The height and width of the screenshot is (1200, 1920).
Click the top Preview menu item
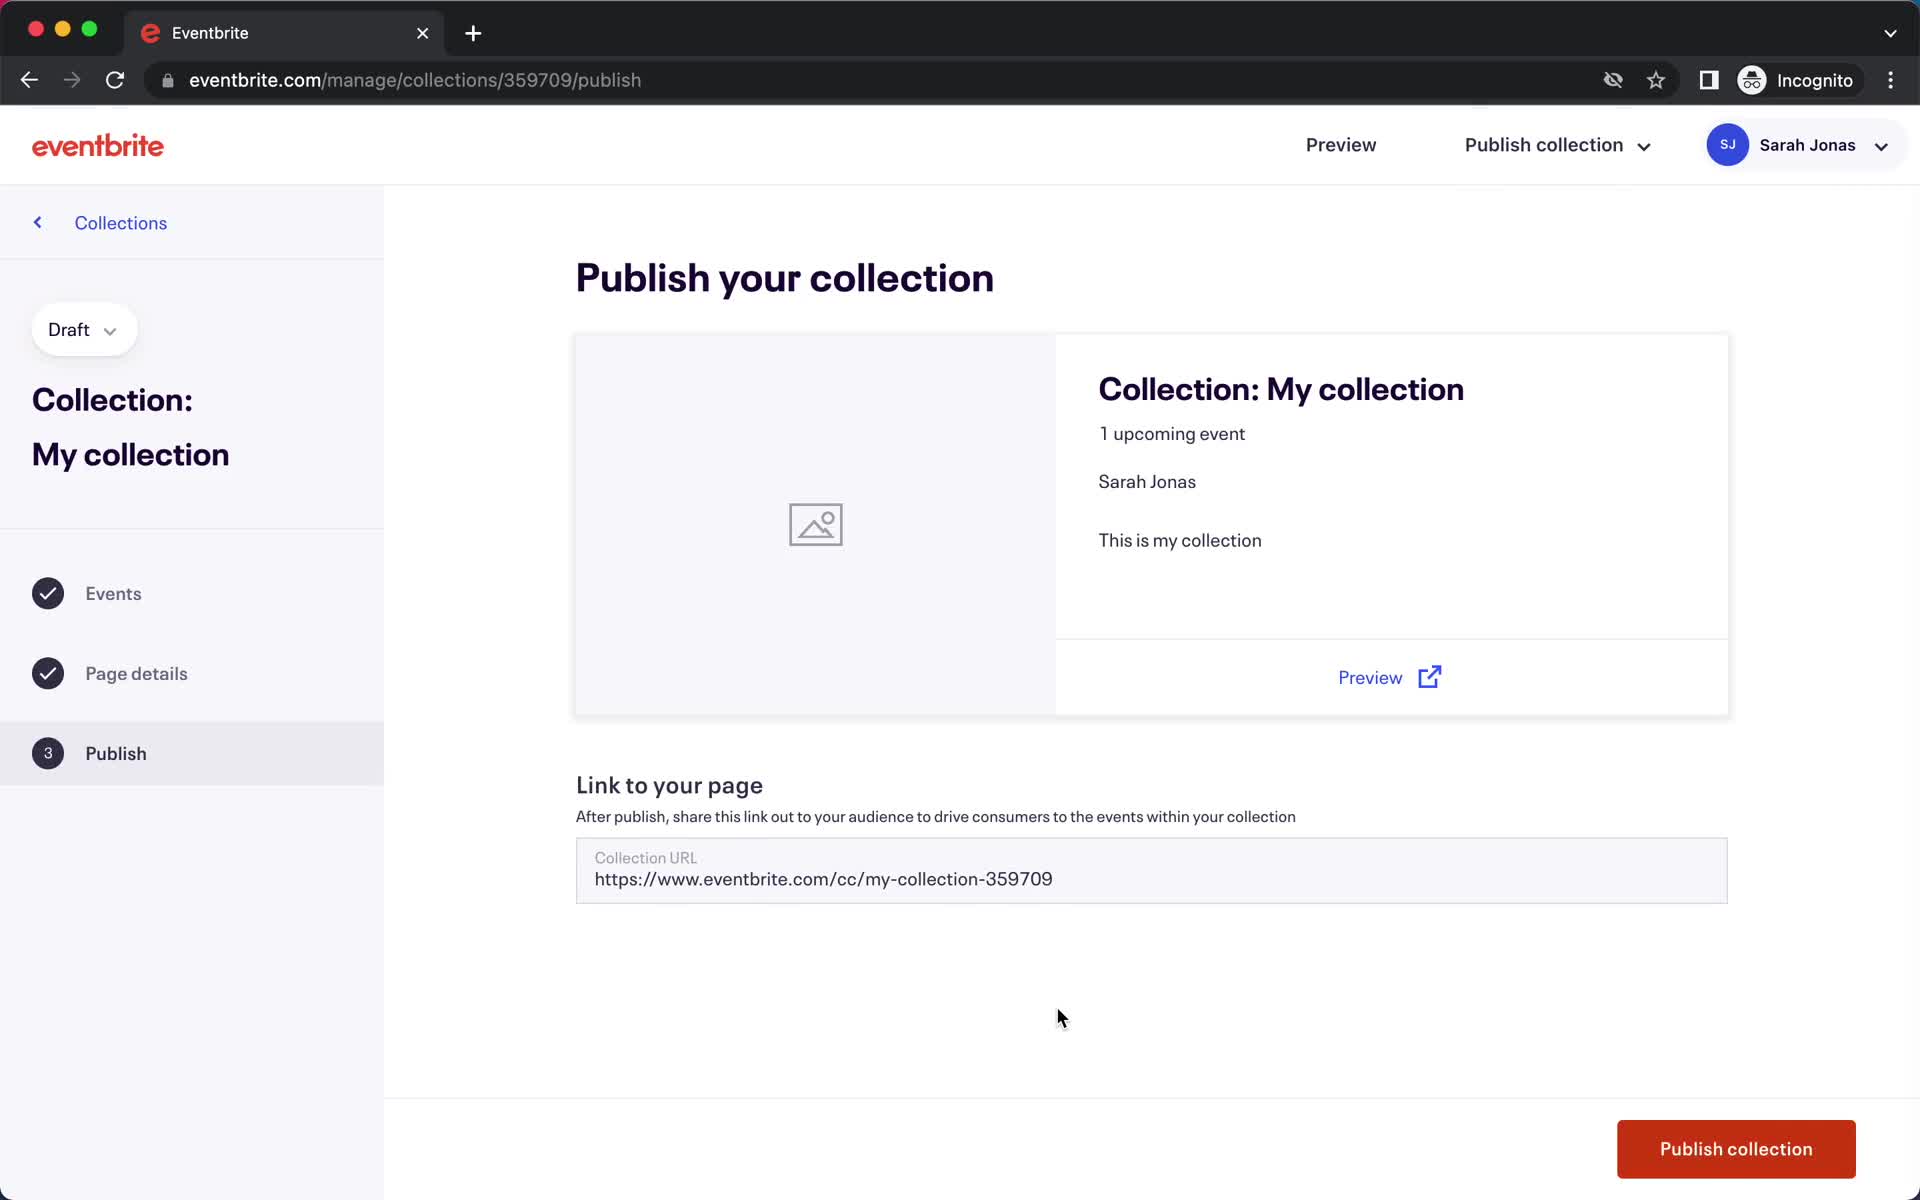tap(1341, 144)
